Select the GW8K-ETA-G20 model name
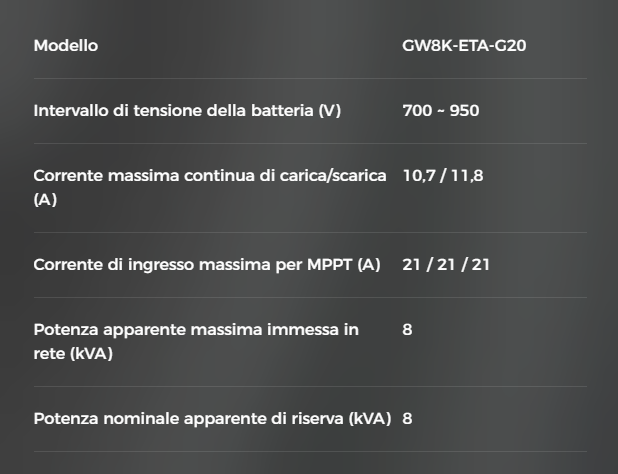 point(464,46)
